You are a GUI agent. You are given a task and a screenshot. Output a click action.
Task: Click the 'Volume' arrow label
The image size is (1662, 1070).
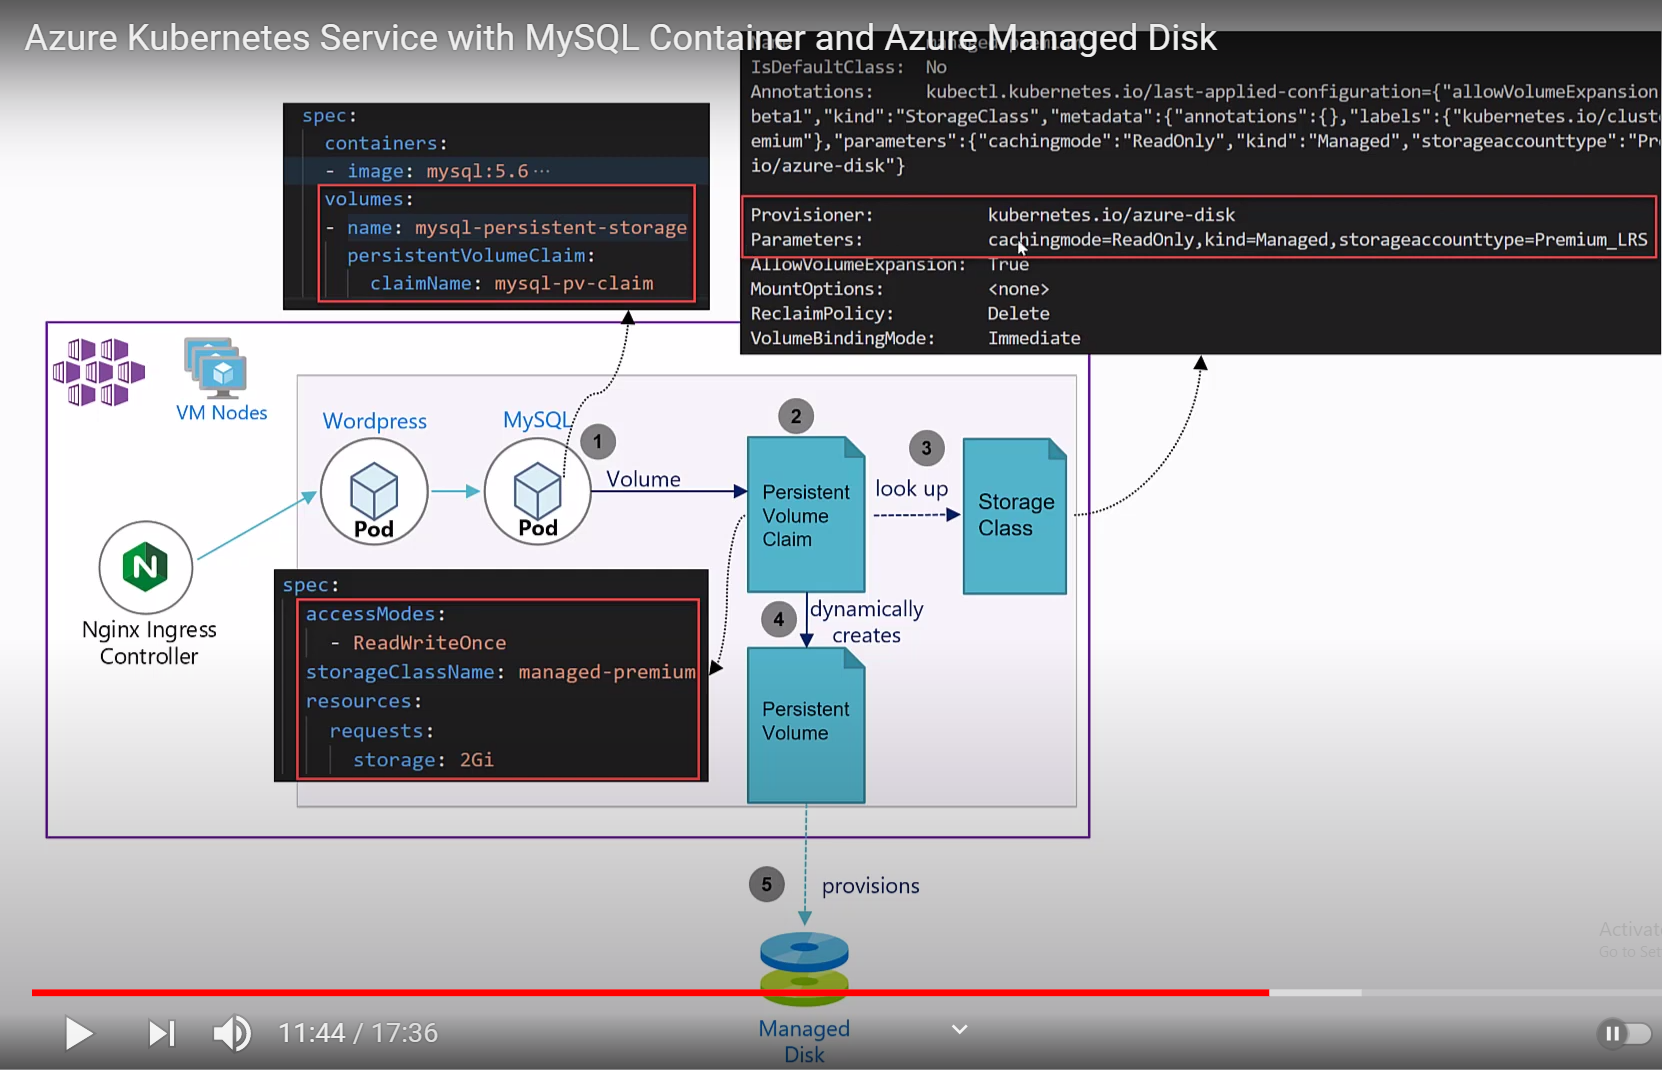pyautogui.click(x=643, y=479)
